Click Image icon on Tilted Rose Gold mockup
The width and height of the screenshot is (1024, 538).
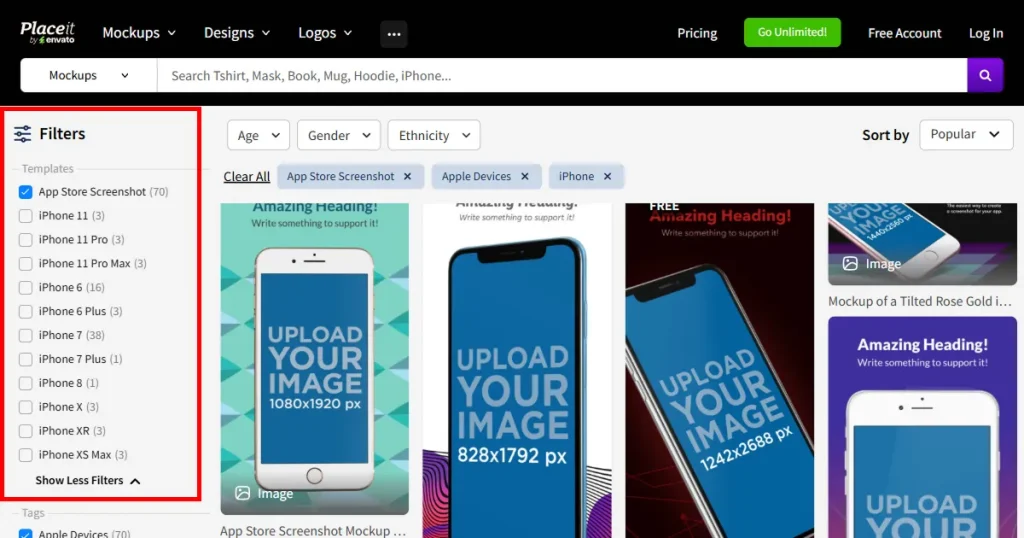850,264
